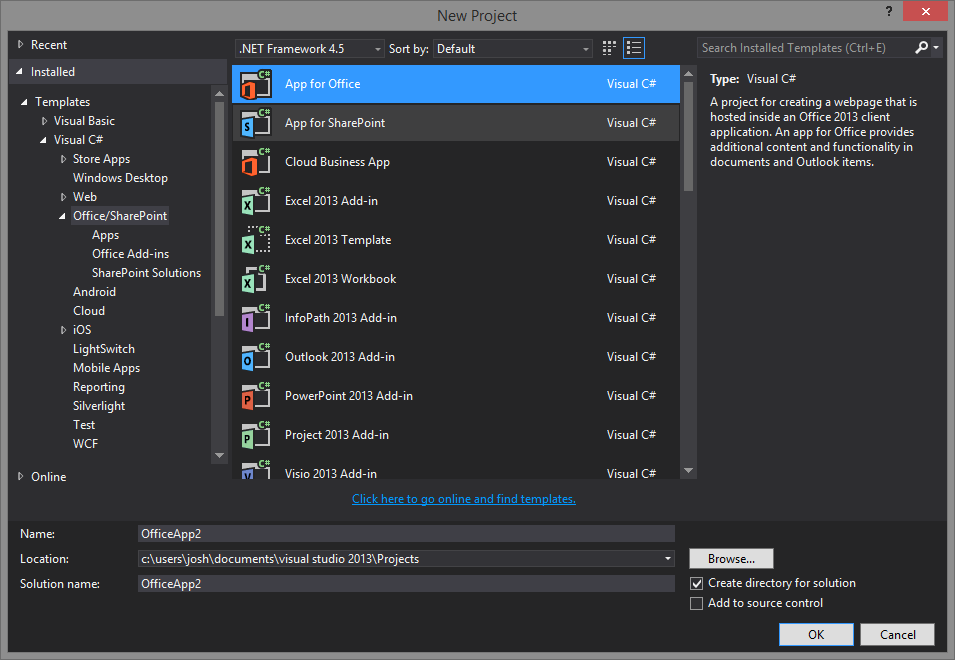Select the App for SharePoint template icon
The width and height of the screenshot is (955, 660).
(256, 122)
